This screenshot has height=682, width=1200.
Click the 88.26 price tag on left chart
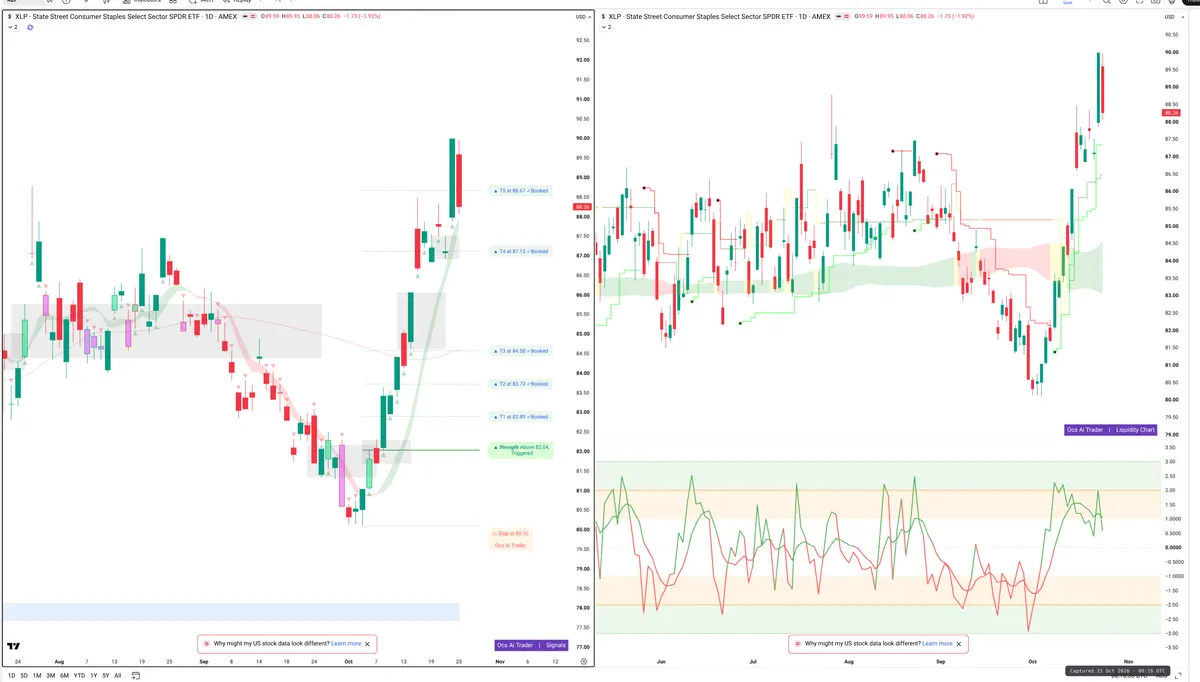[x=581, y=208]
